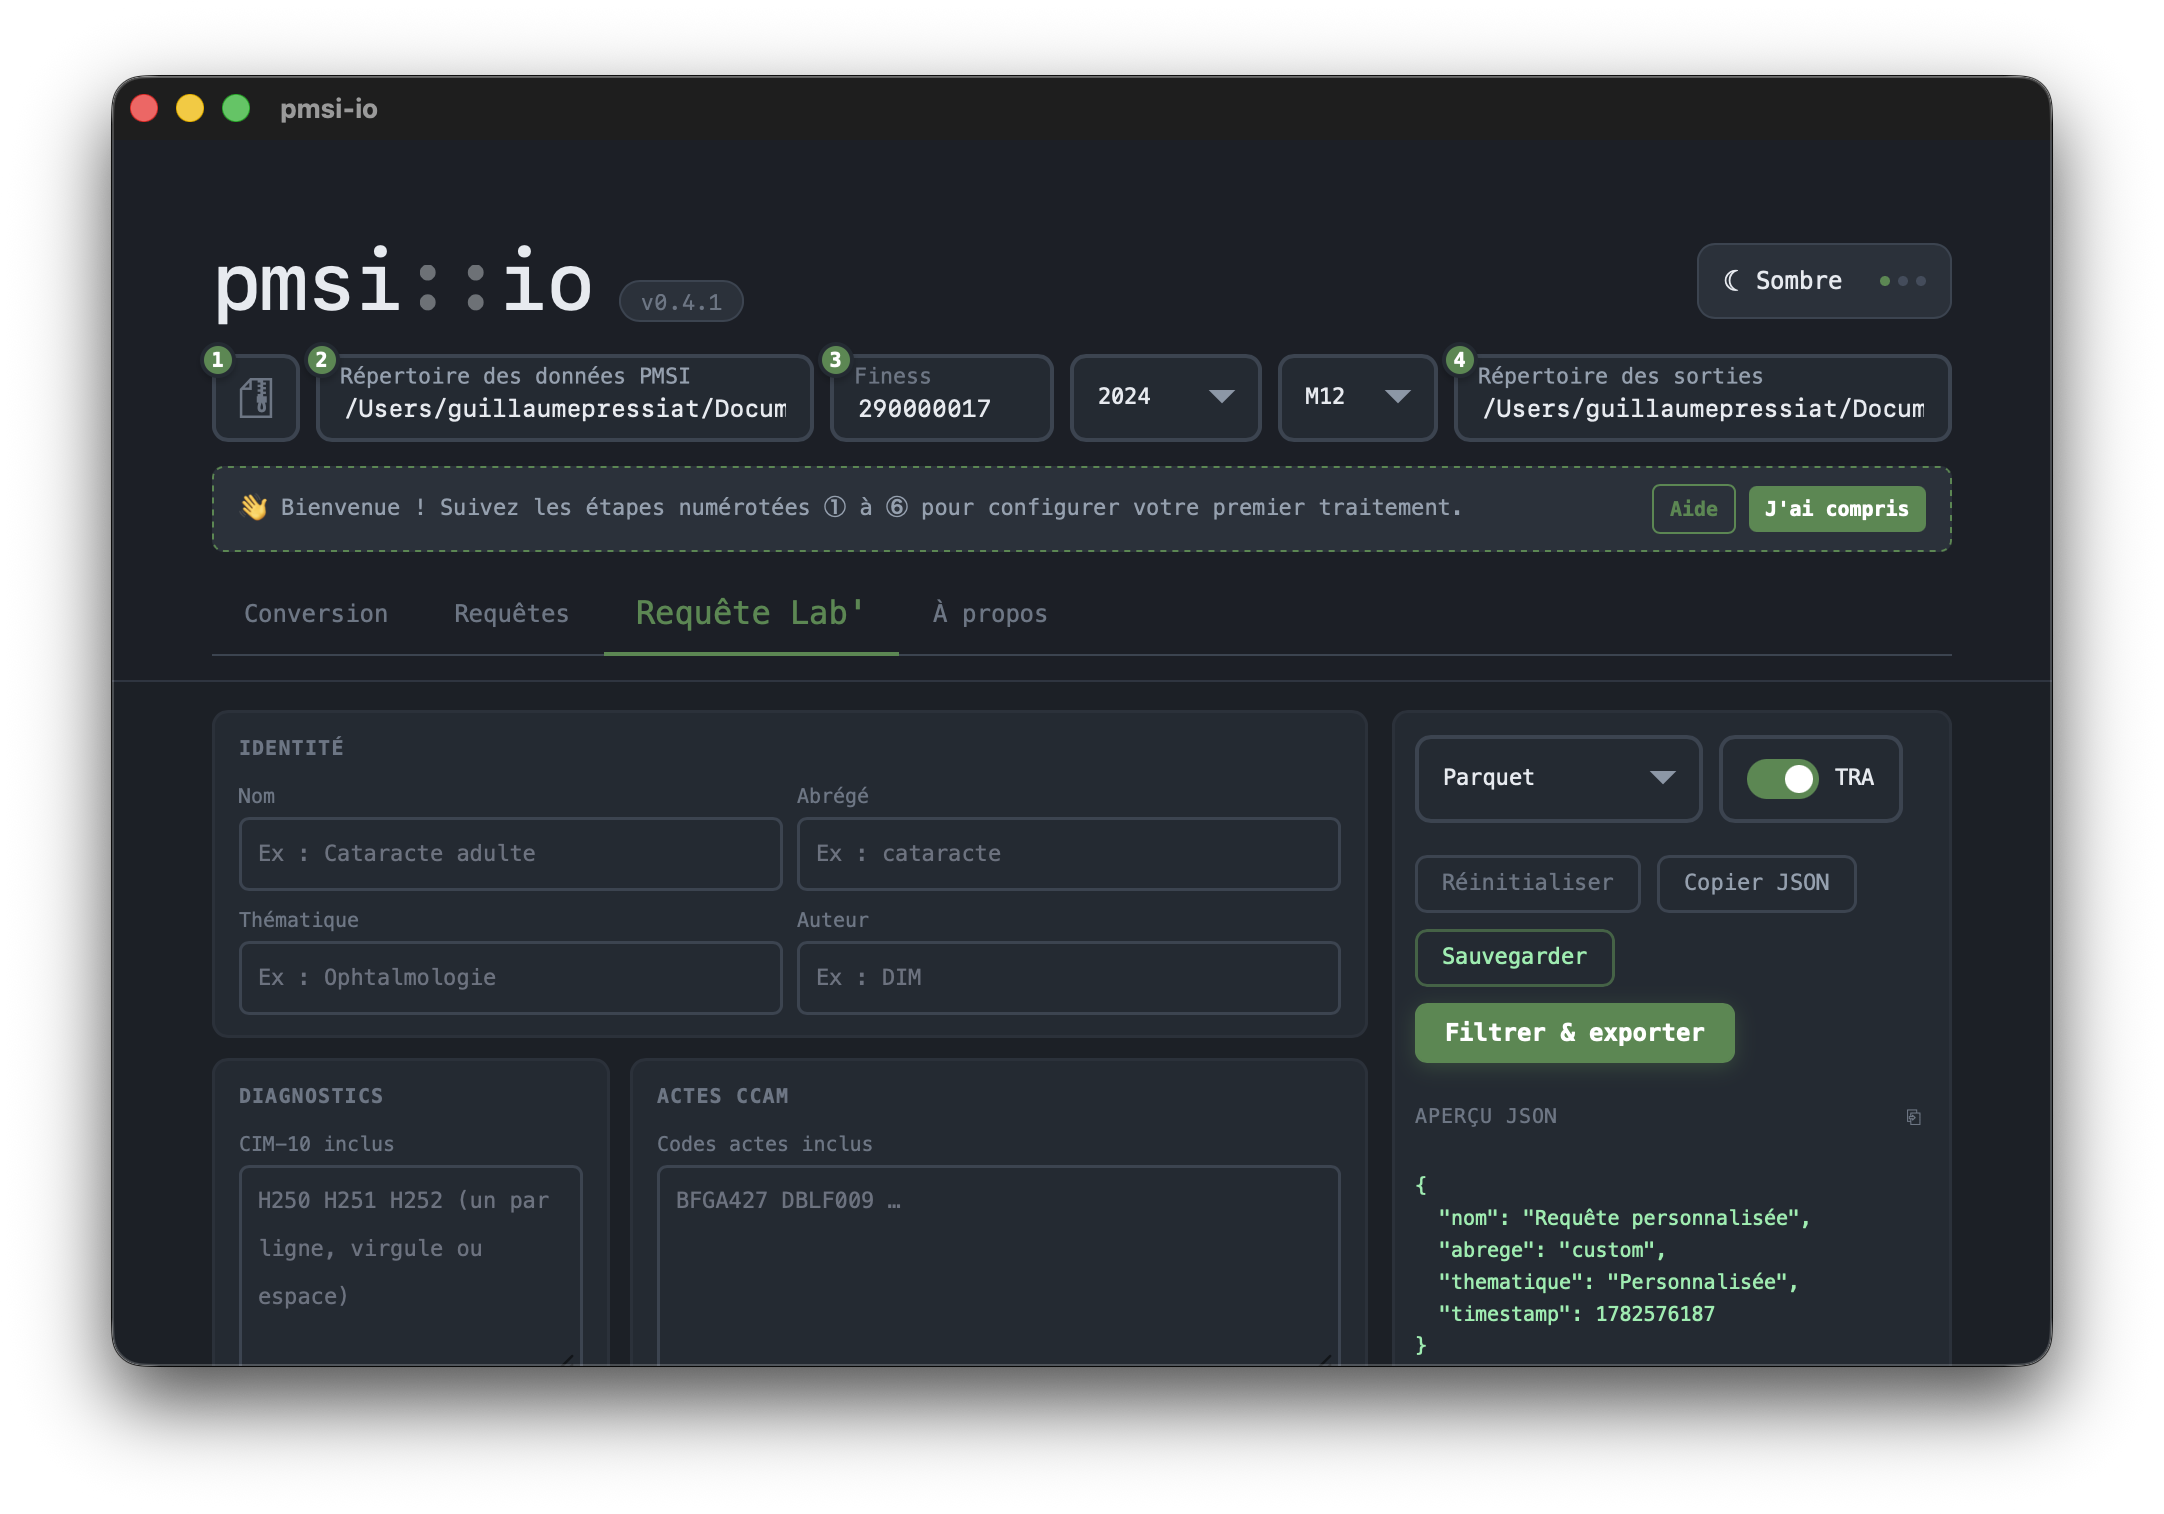This screenshot has width=2164, height=1514.
Task: Click the Filtrer & exporter button
Action: [x=1574, y=1033]
